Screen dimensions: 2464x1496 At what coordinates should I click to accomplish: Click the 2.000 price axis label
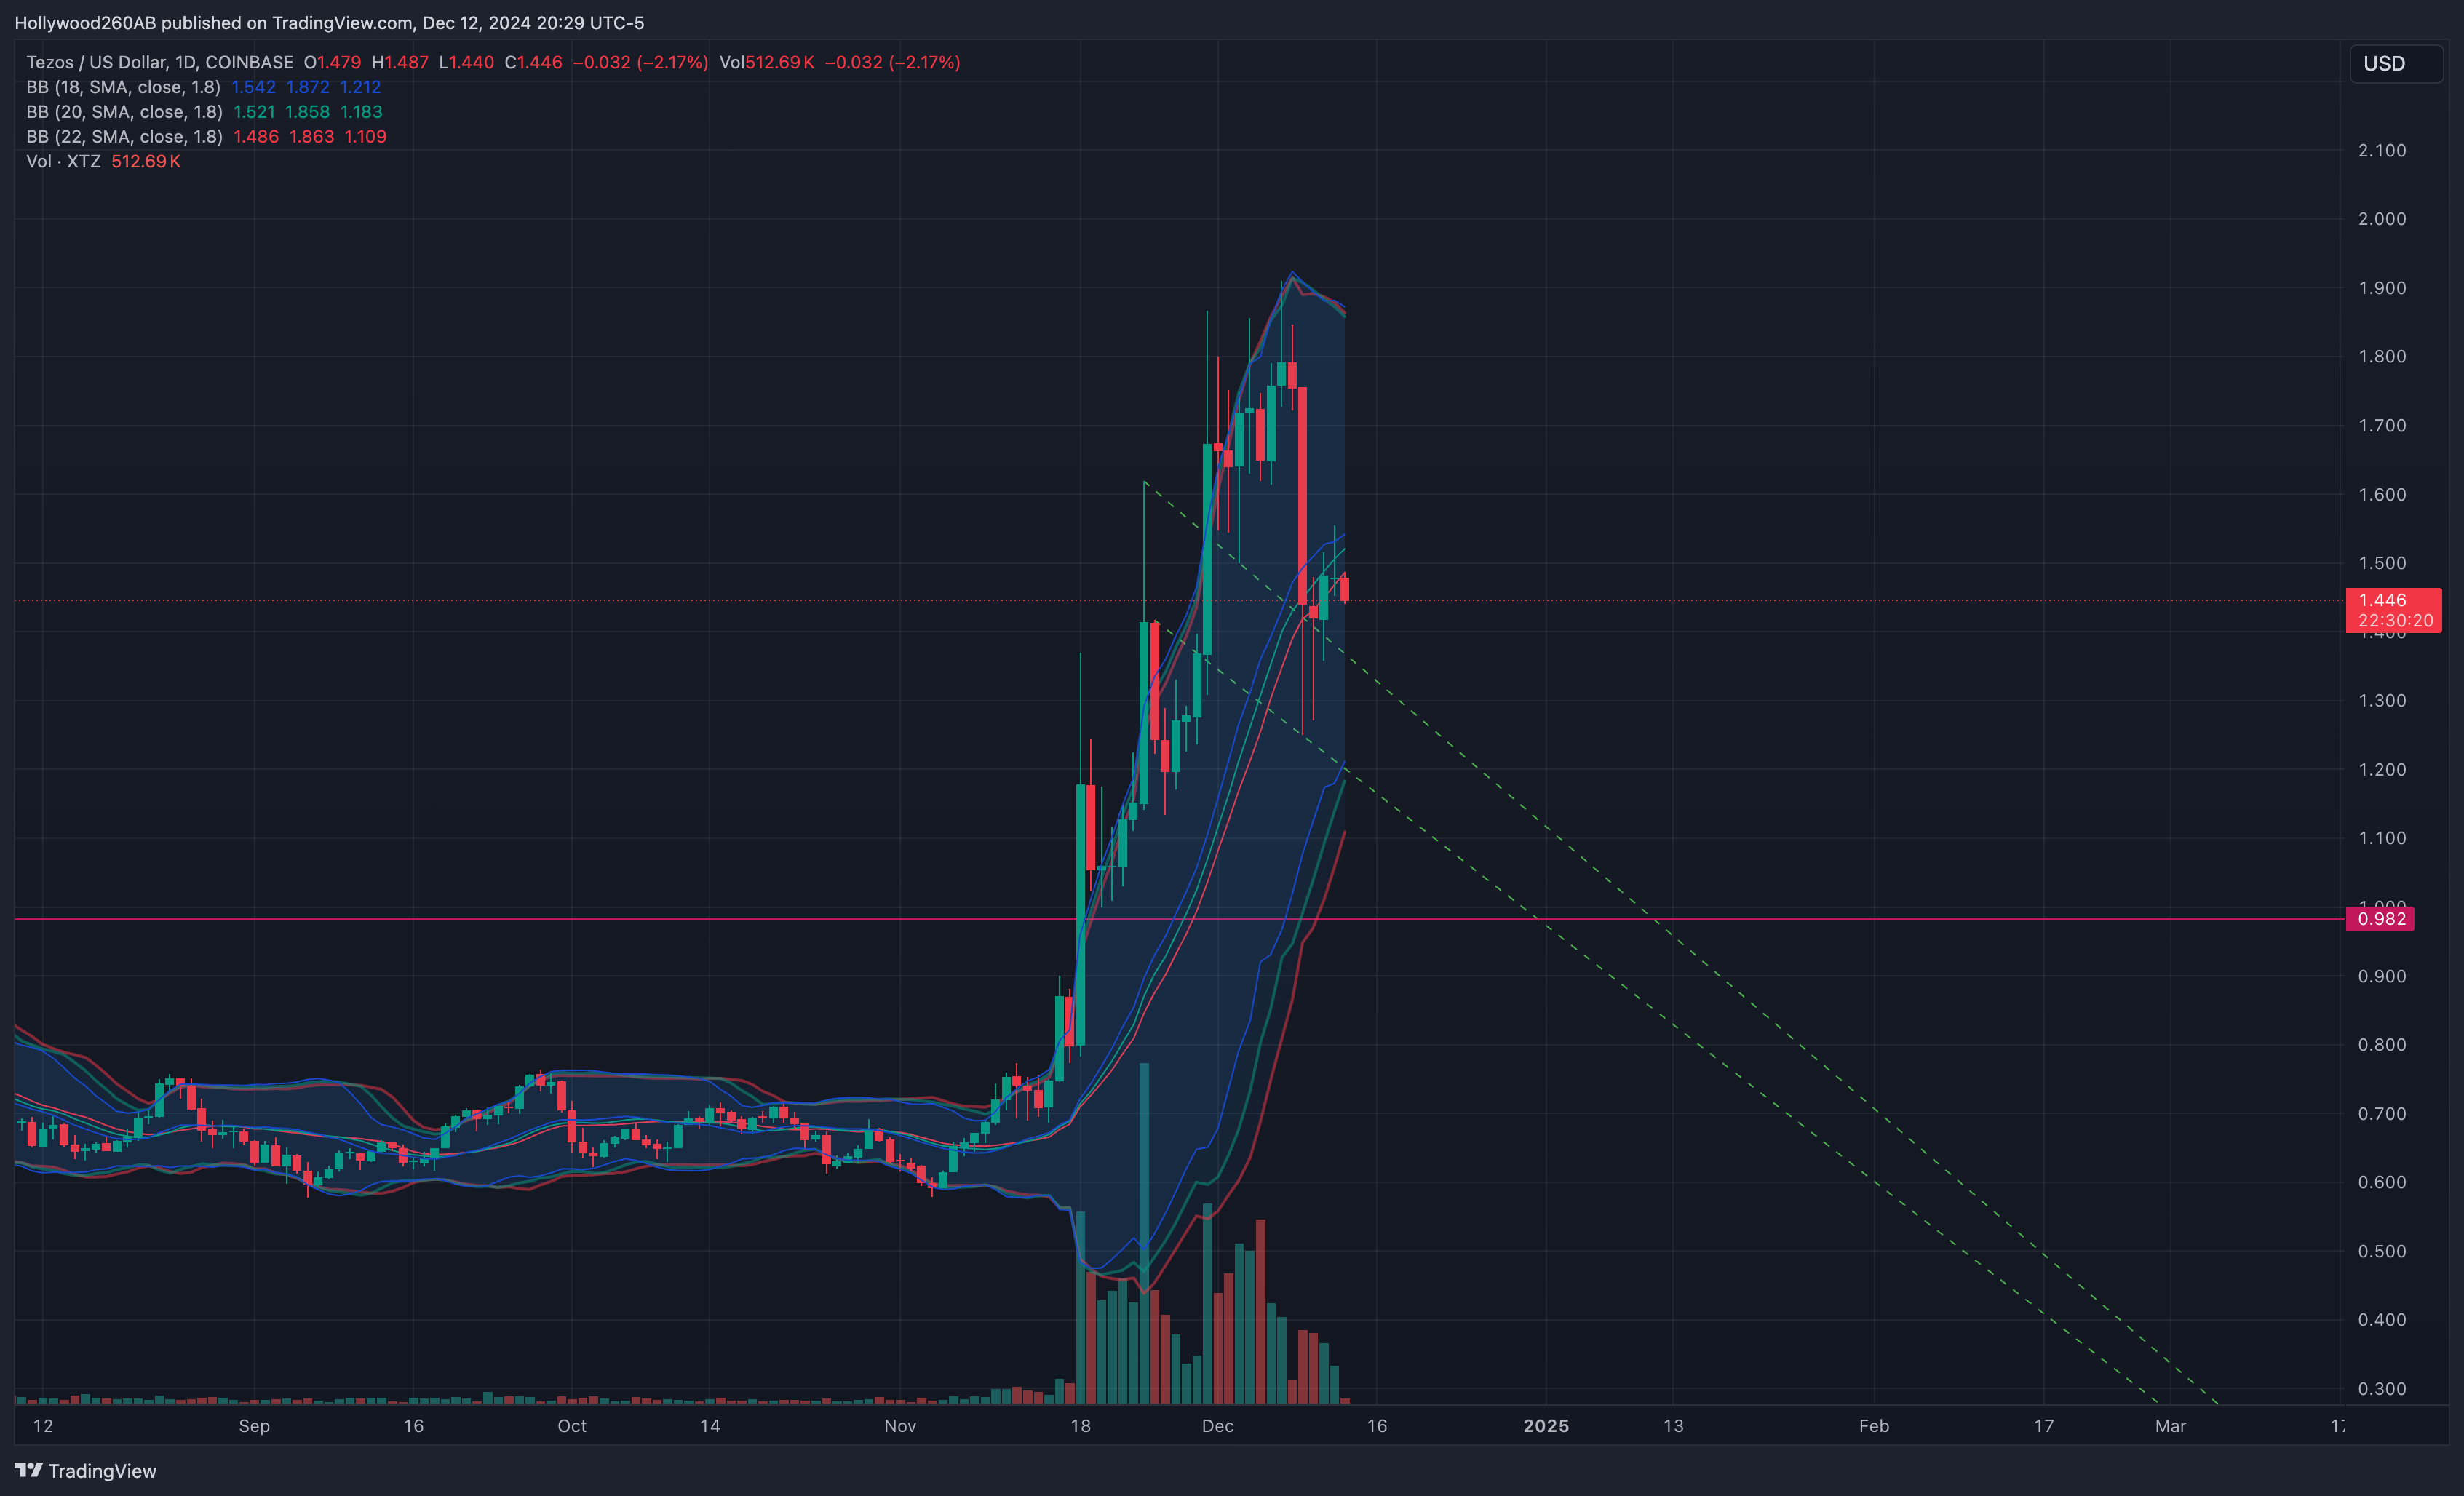2382,219
